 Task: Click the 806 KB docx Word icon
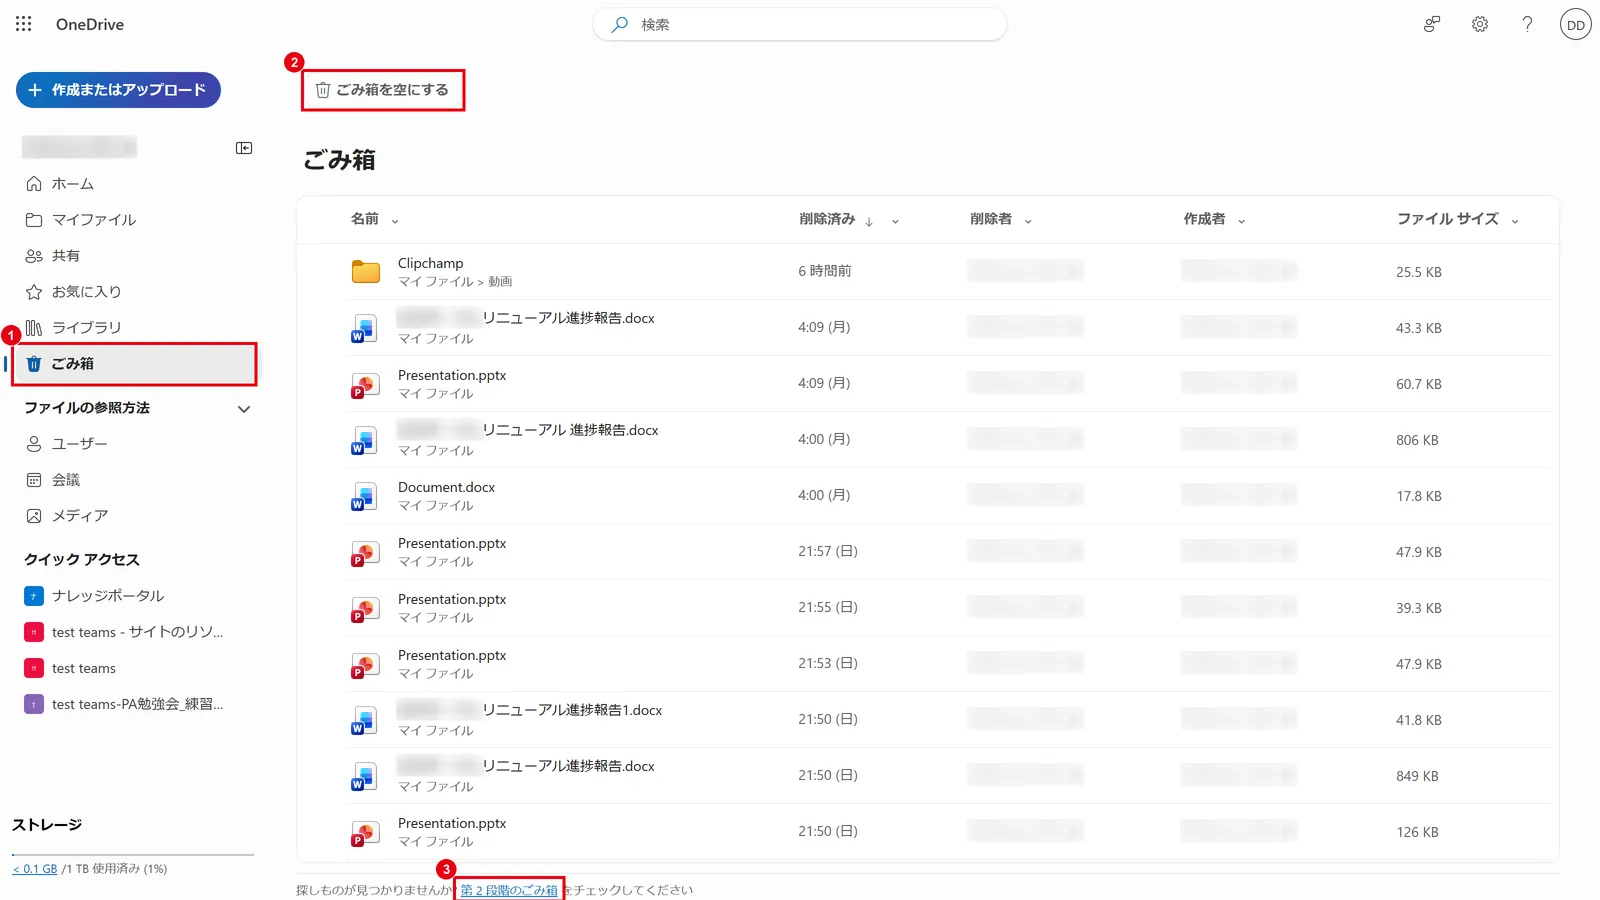pos(364,440)
